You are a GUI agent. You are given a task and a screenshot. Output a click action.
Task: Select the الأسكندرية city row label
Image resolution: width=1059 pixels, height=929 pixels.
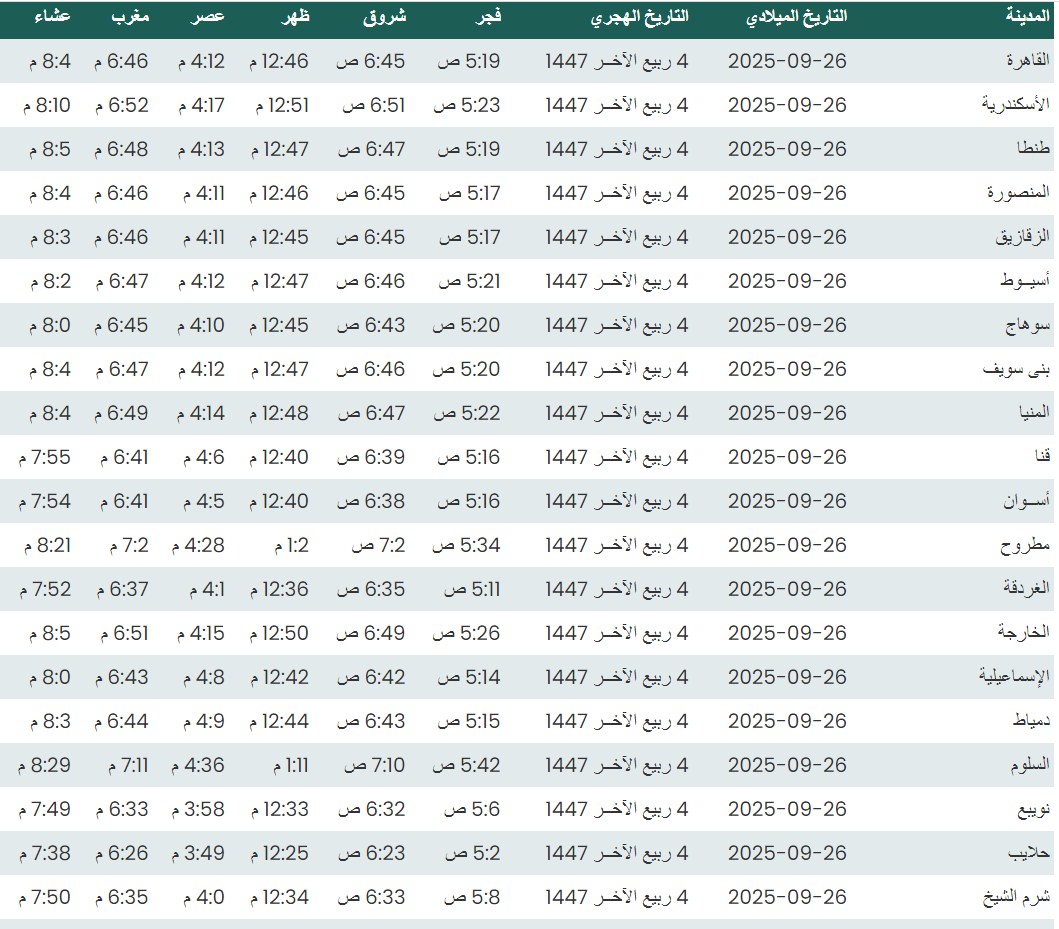(x=1015, y=105)
